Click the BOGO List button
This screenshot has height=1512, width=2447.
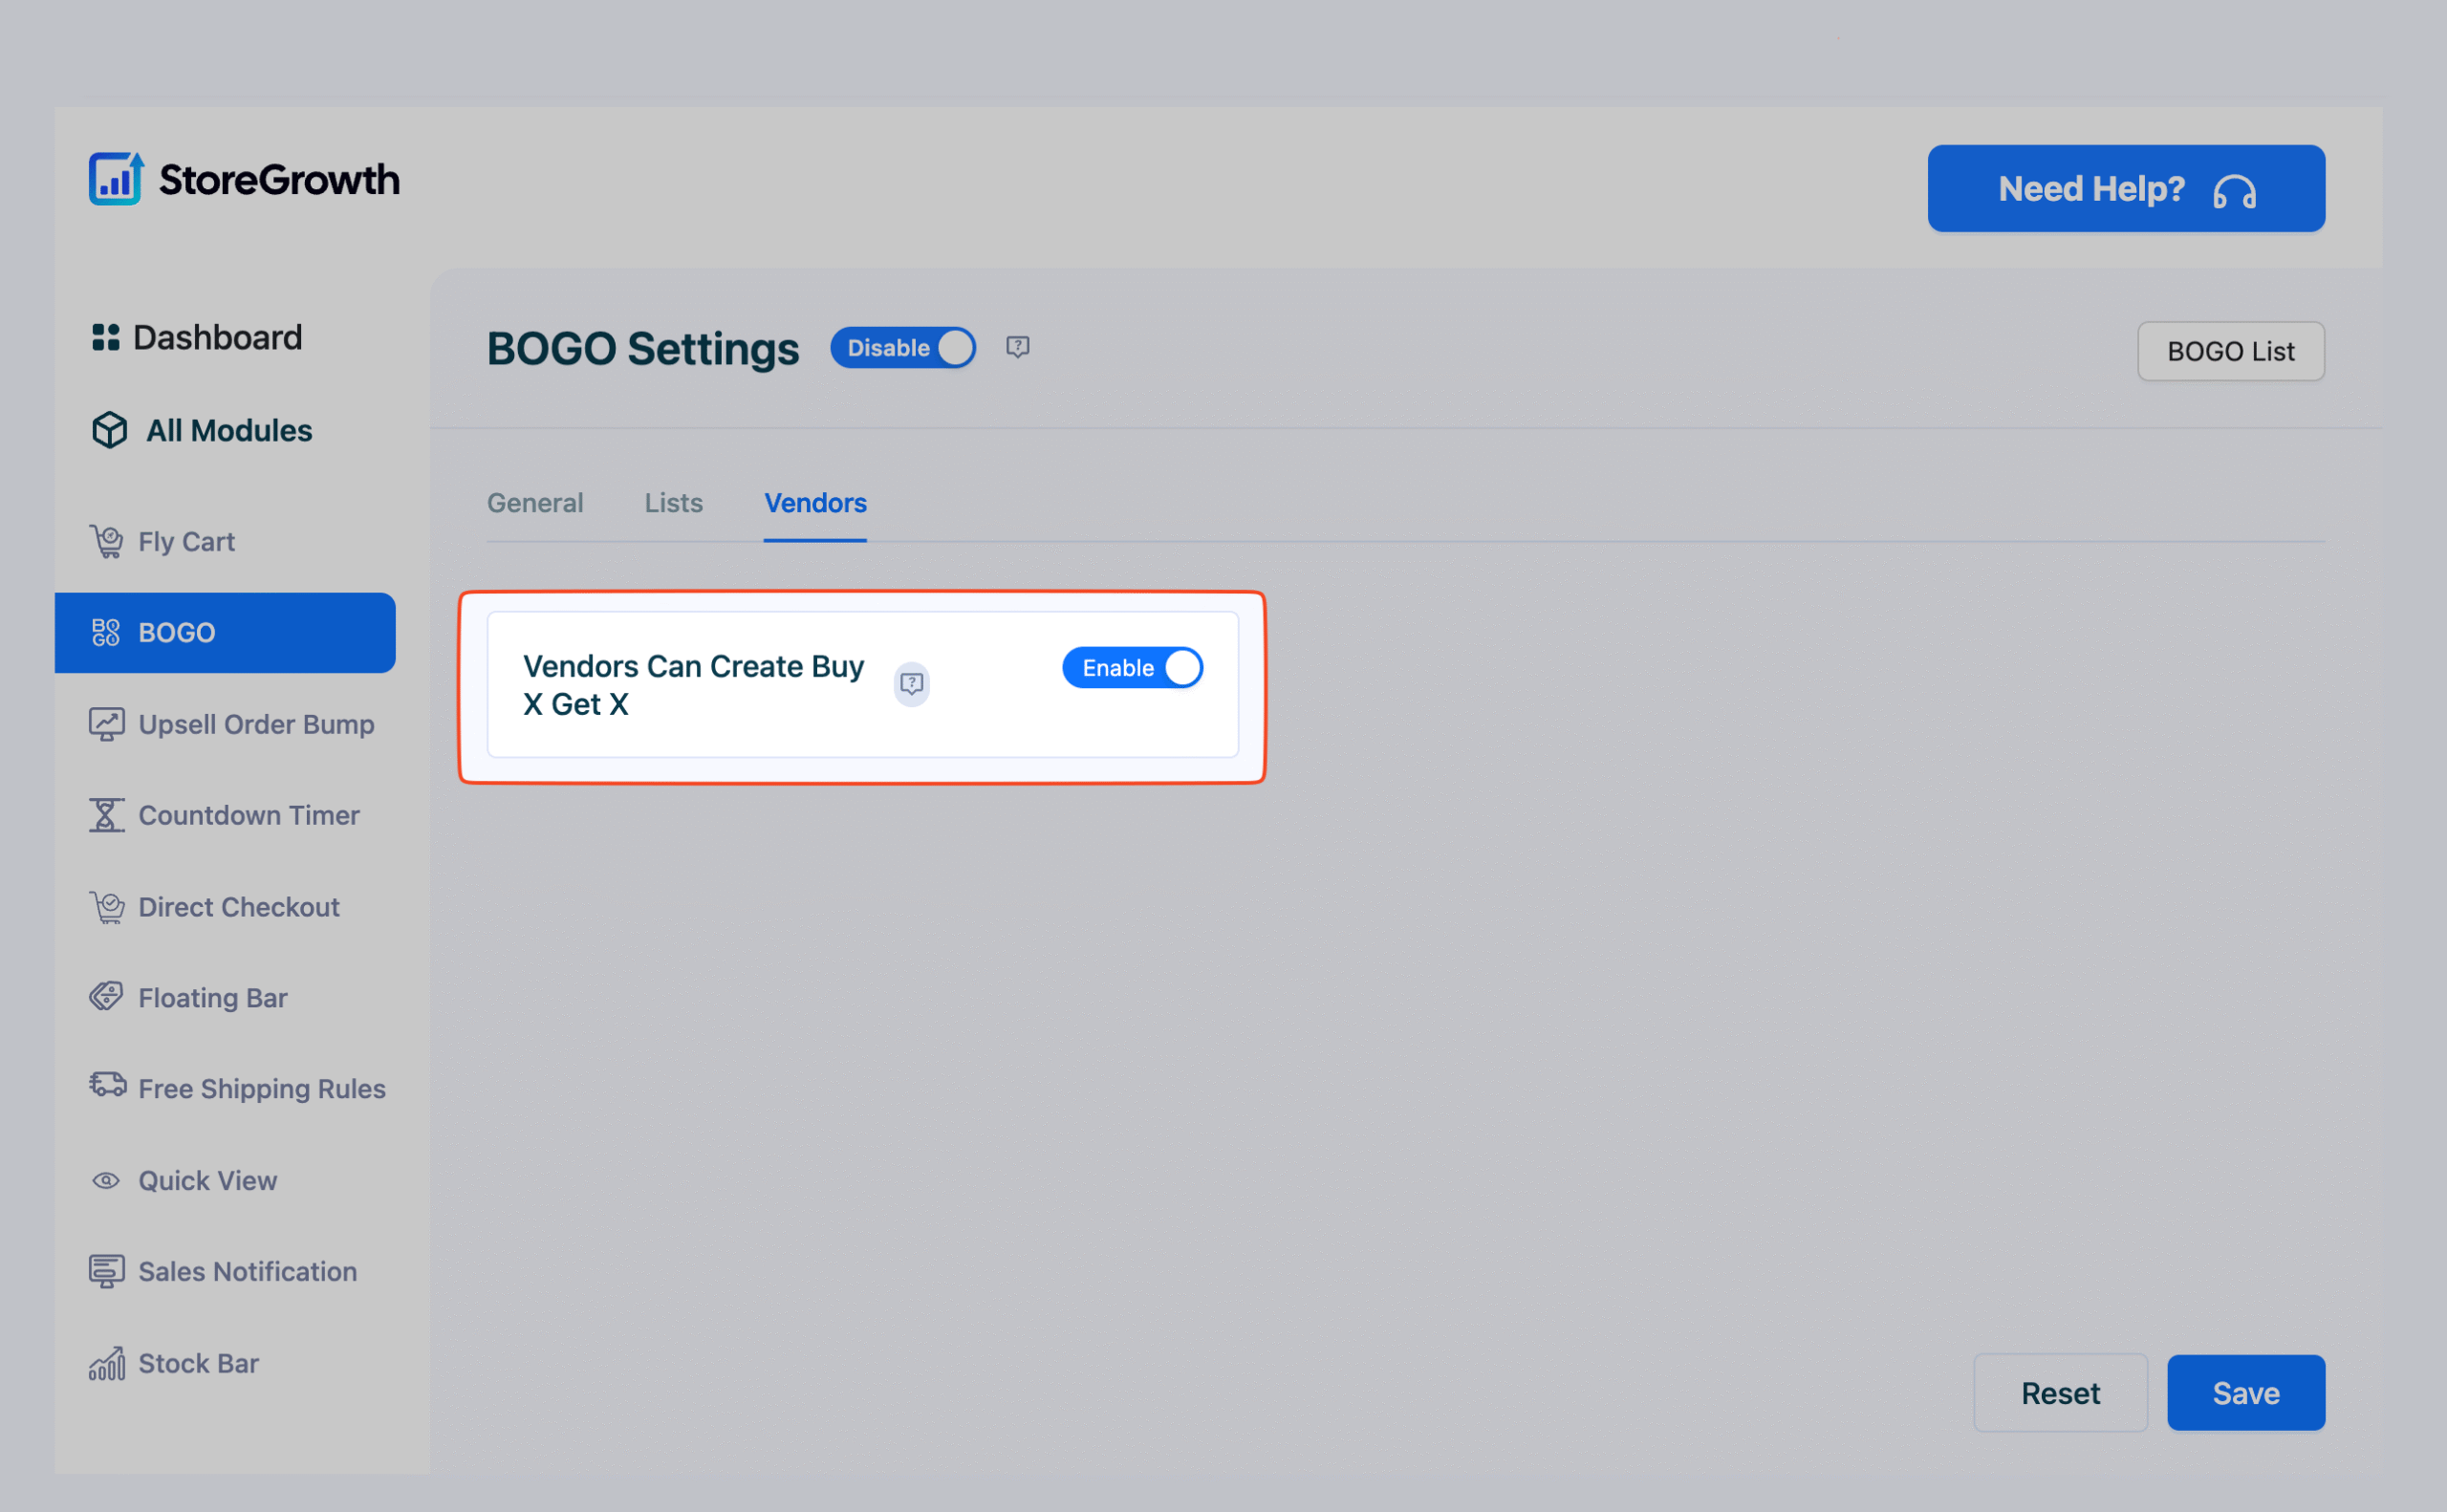point(2230,351)
